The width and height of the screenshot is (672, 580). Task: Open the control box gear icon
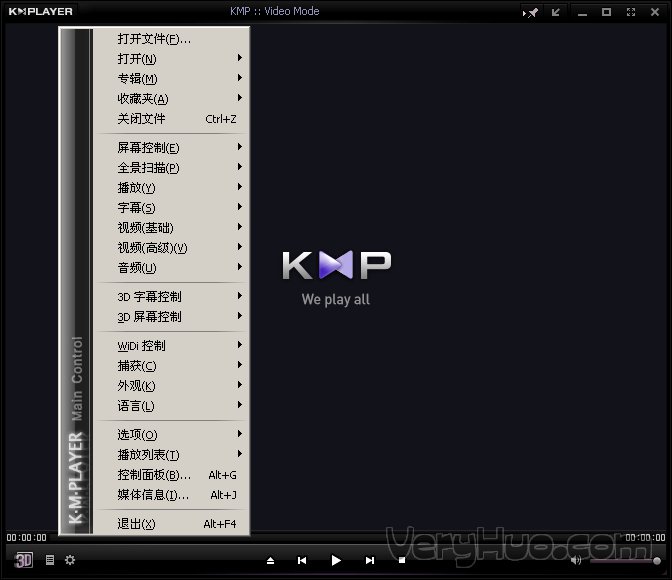point(70,560)
